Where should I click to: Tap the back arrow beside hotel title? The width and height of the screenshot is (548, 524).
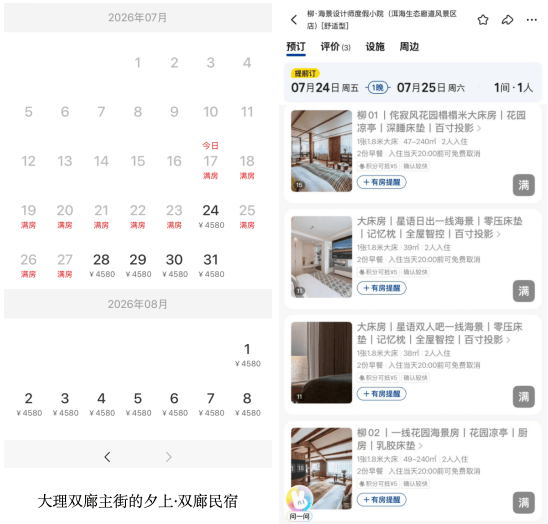294,20
